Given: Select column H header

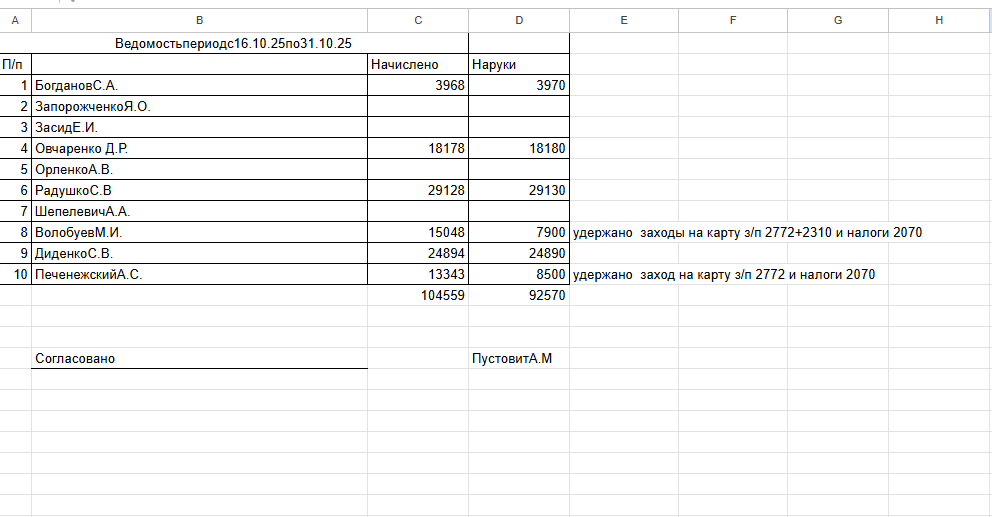Looking at the screenshot, I should 939,20.
